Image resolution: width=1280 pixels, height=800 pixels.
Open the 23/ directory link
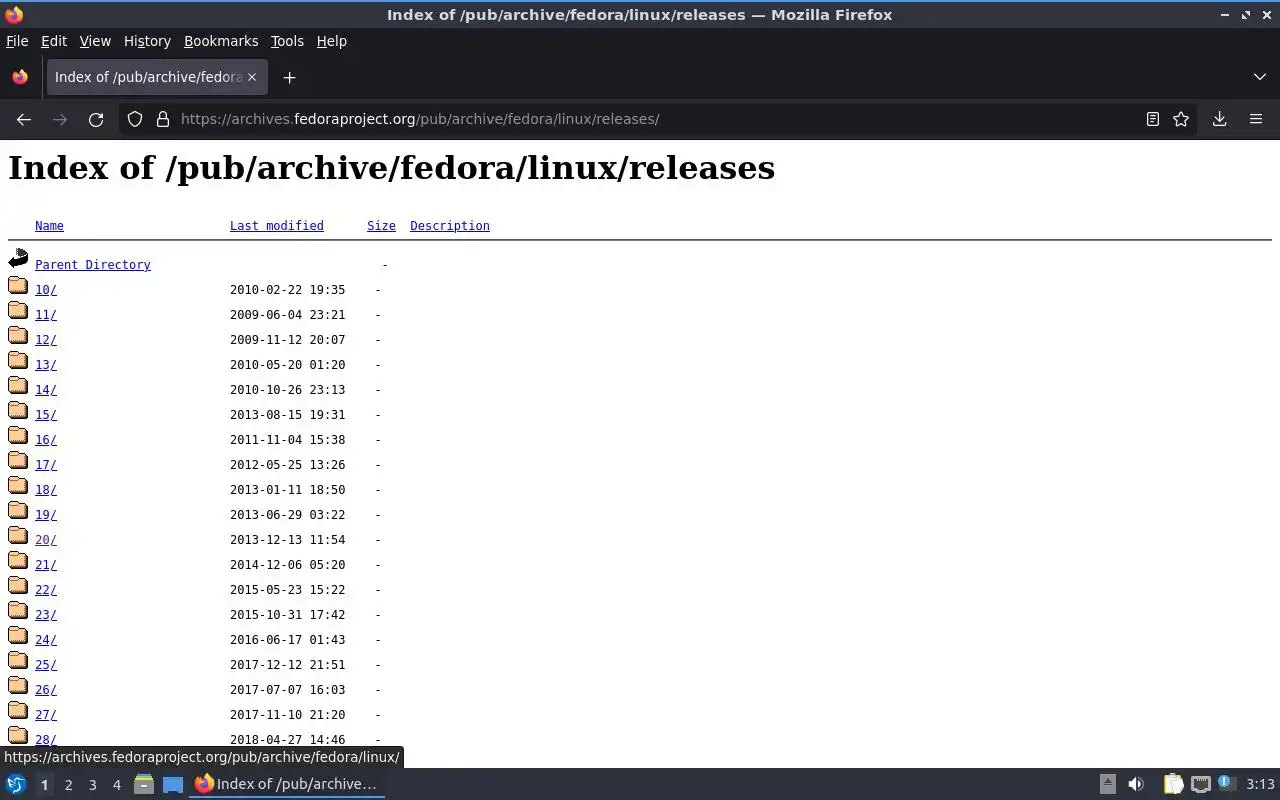click(46, 615)
